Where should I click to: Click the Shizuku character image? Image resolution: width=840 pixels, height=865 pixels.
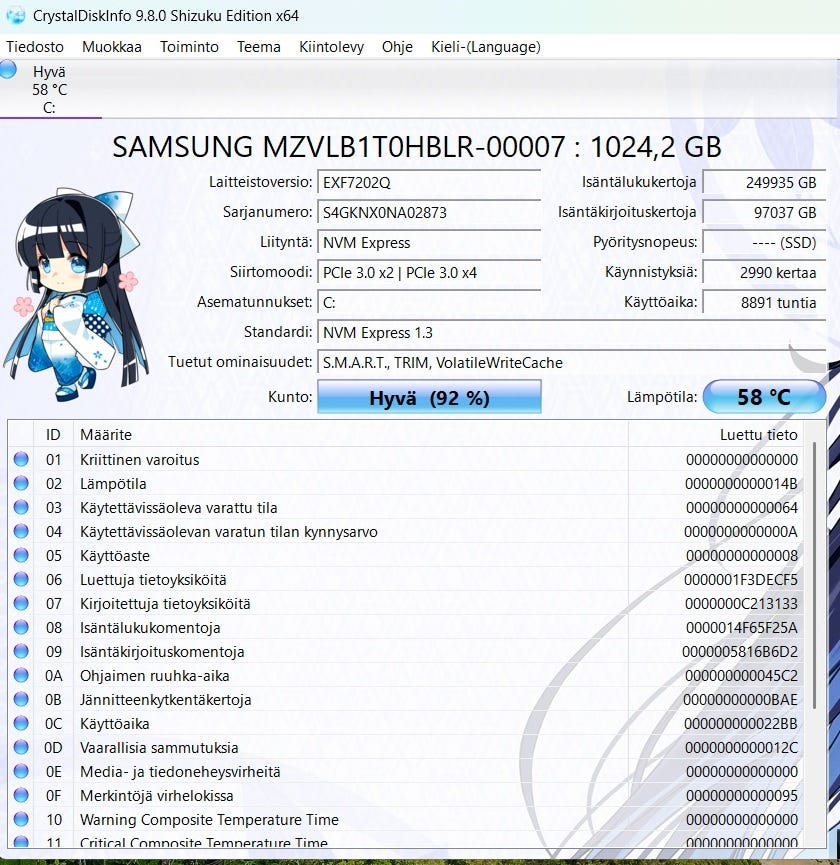[x=76, y=294]
